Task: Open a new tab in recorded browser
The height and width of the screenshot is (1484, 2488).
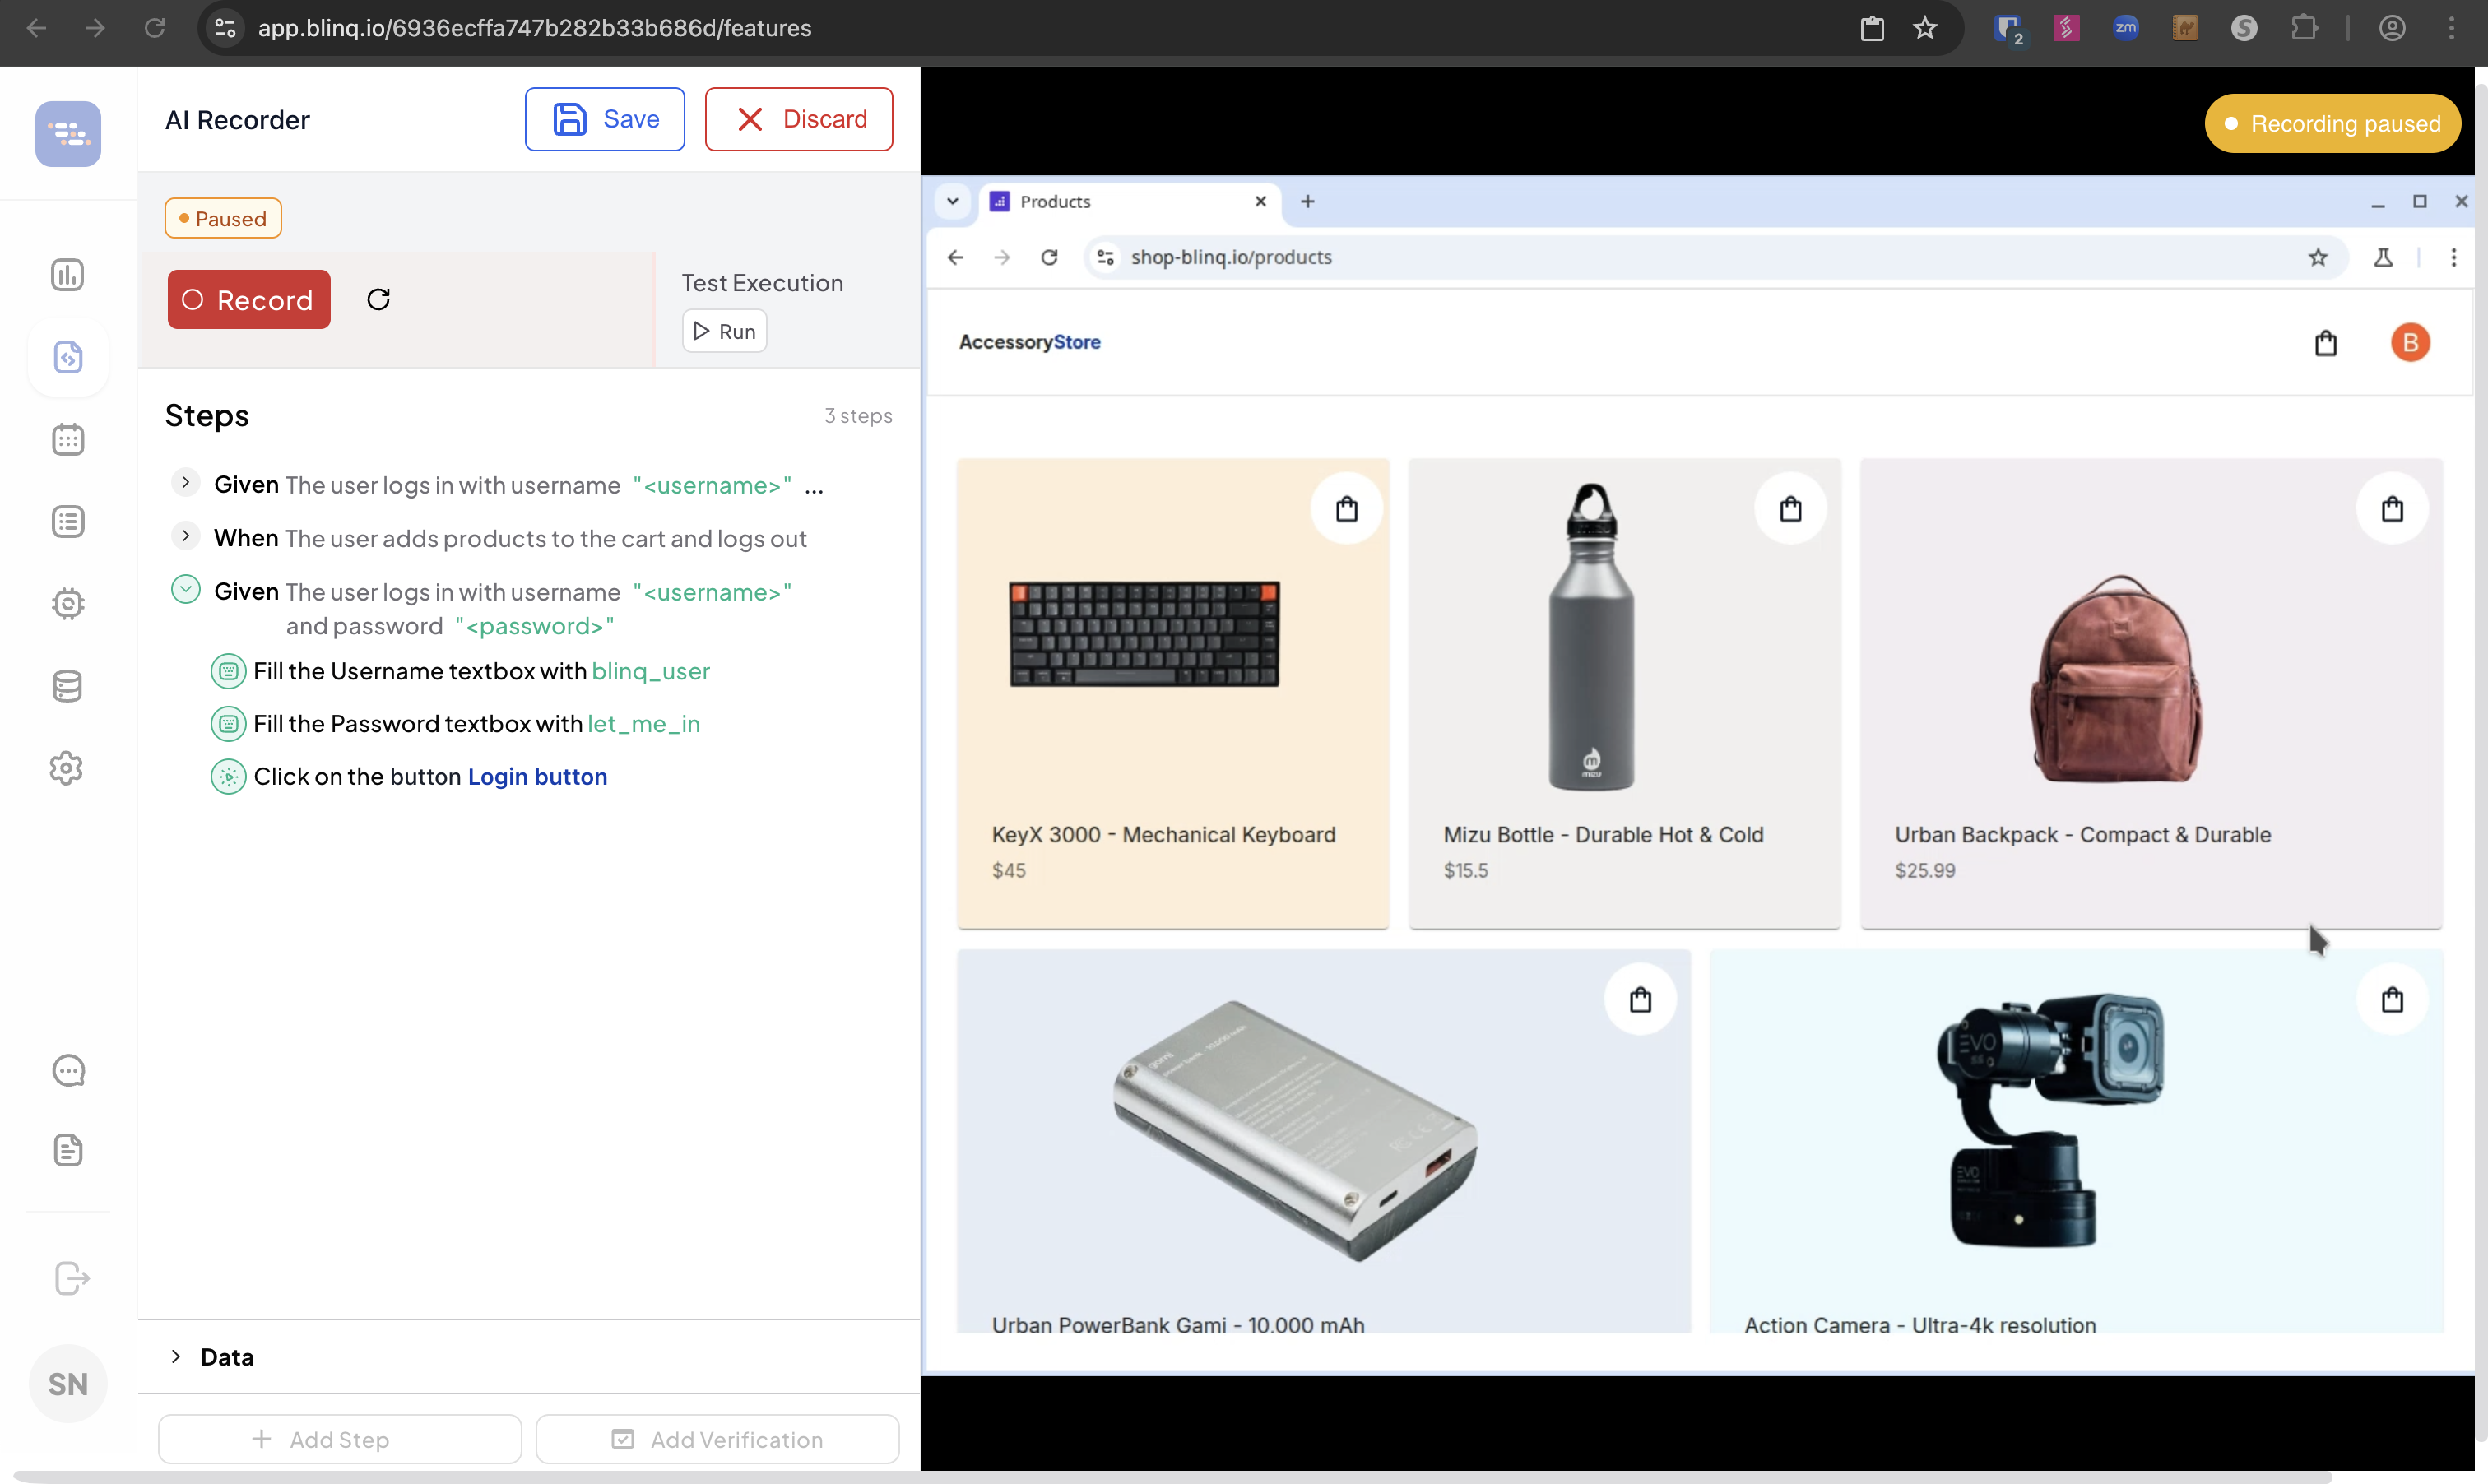Action: [x=1307, y=202]
